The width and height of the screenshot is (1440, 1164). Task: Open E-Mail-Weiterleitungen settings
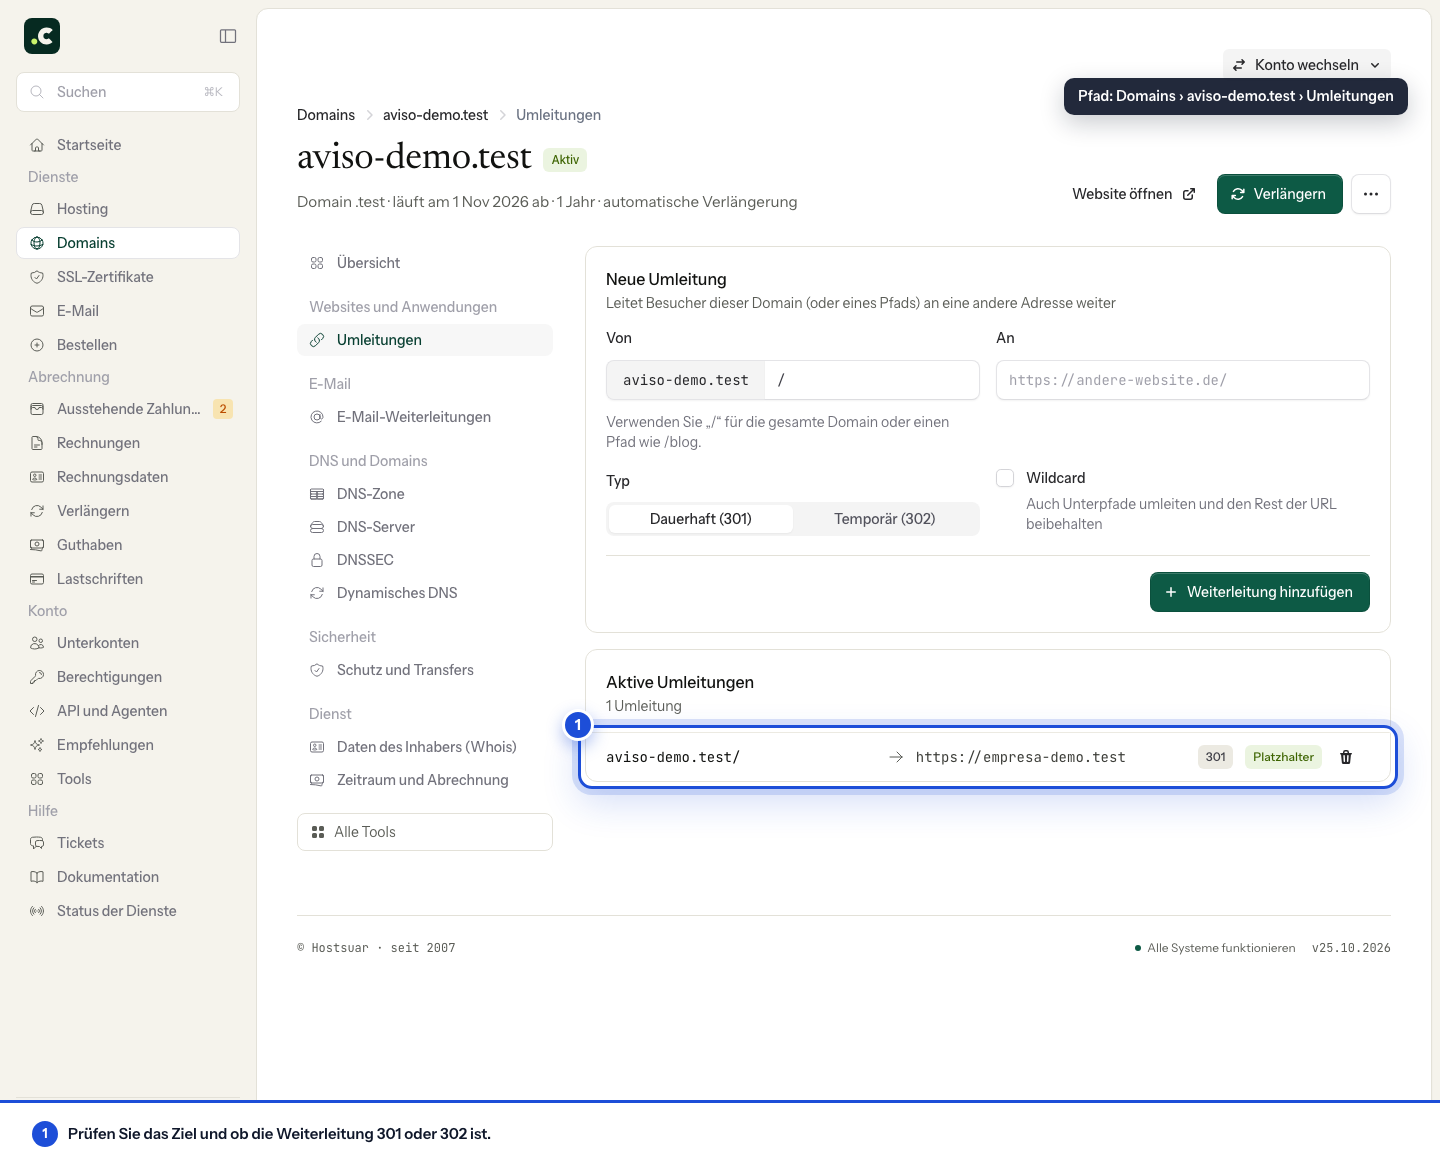pos(425,417)
